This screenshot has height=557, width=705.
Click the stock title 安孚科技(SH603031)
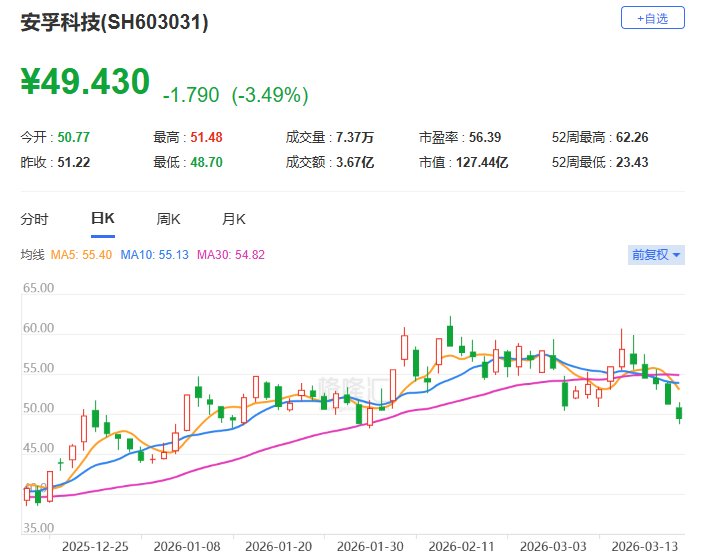(x=114, y=22)
